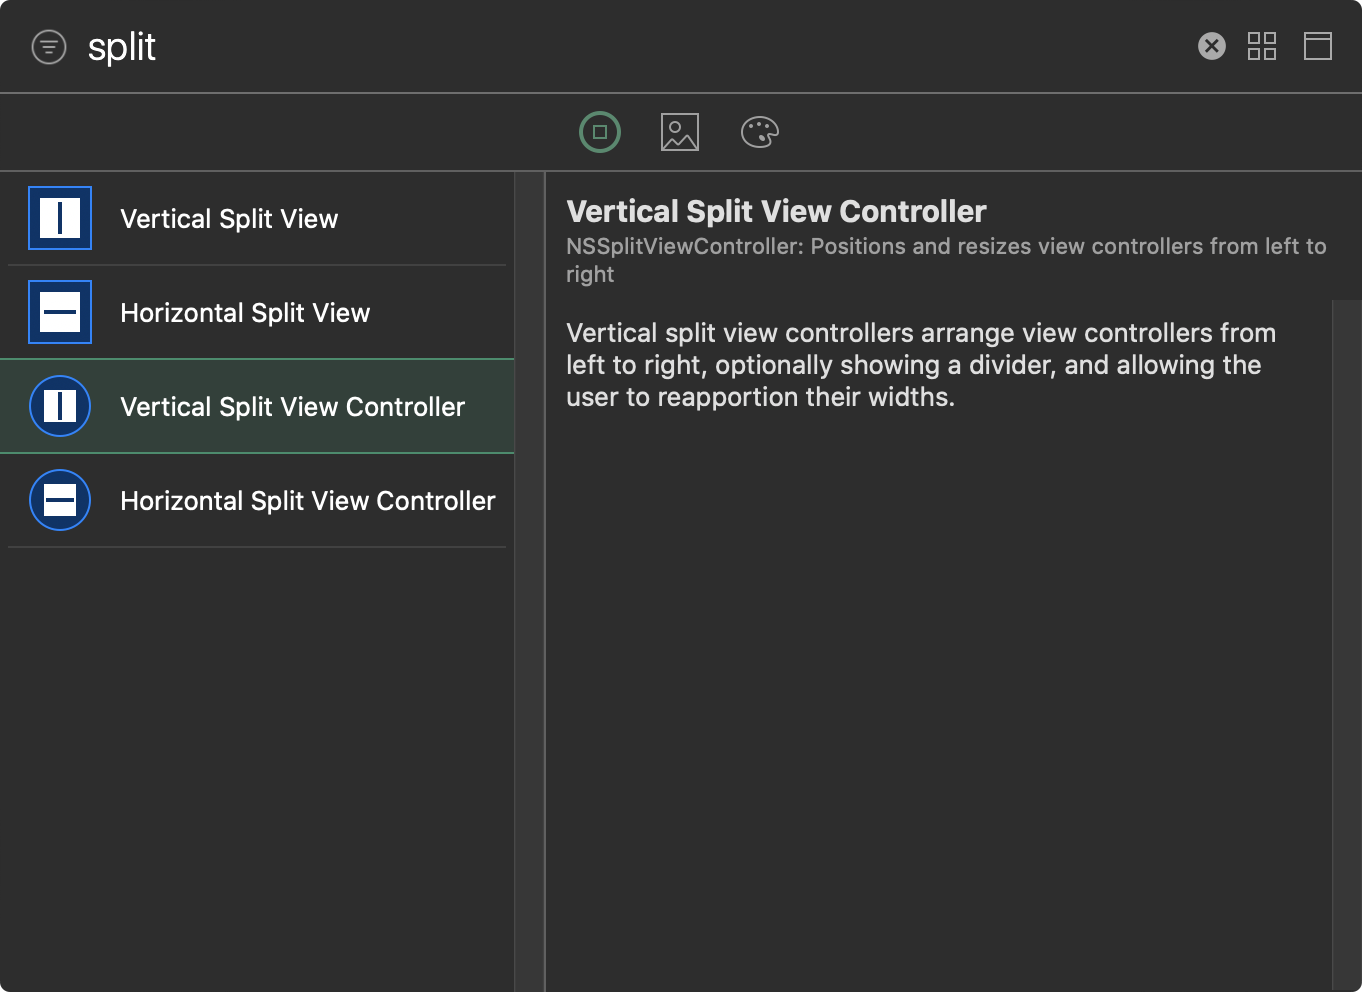The height and width of the screenshot is (992, 1362).
Task: Toggle the details pane display icon
Action: coord(1317,46)
